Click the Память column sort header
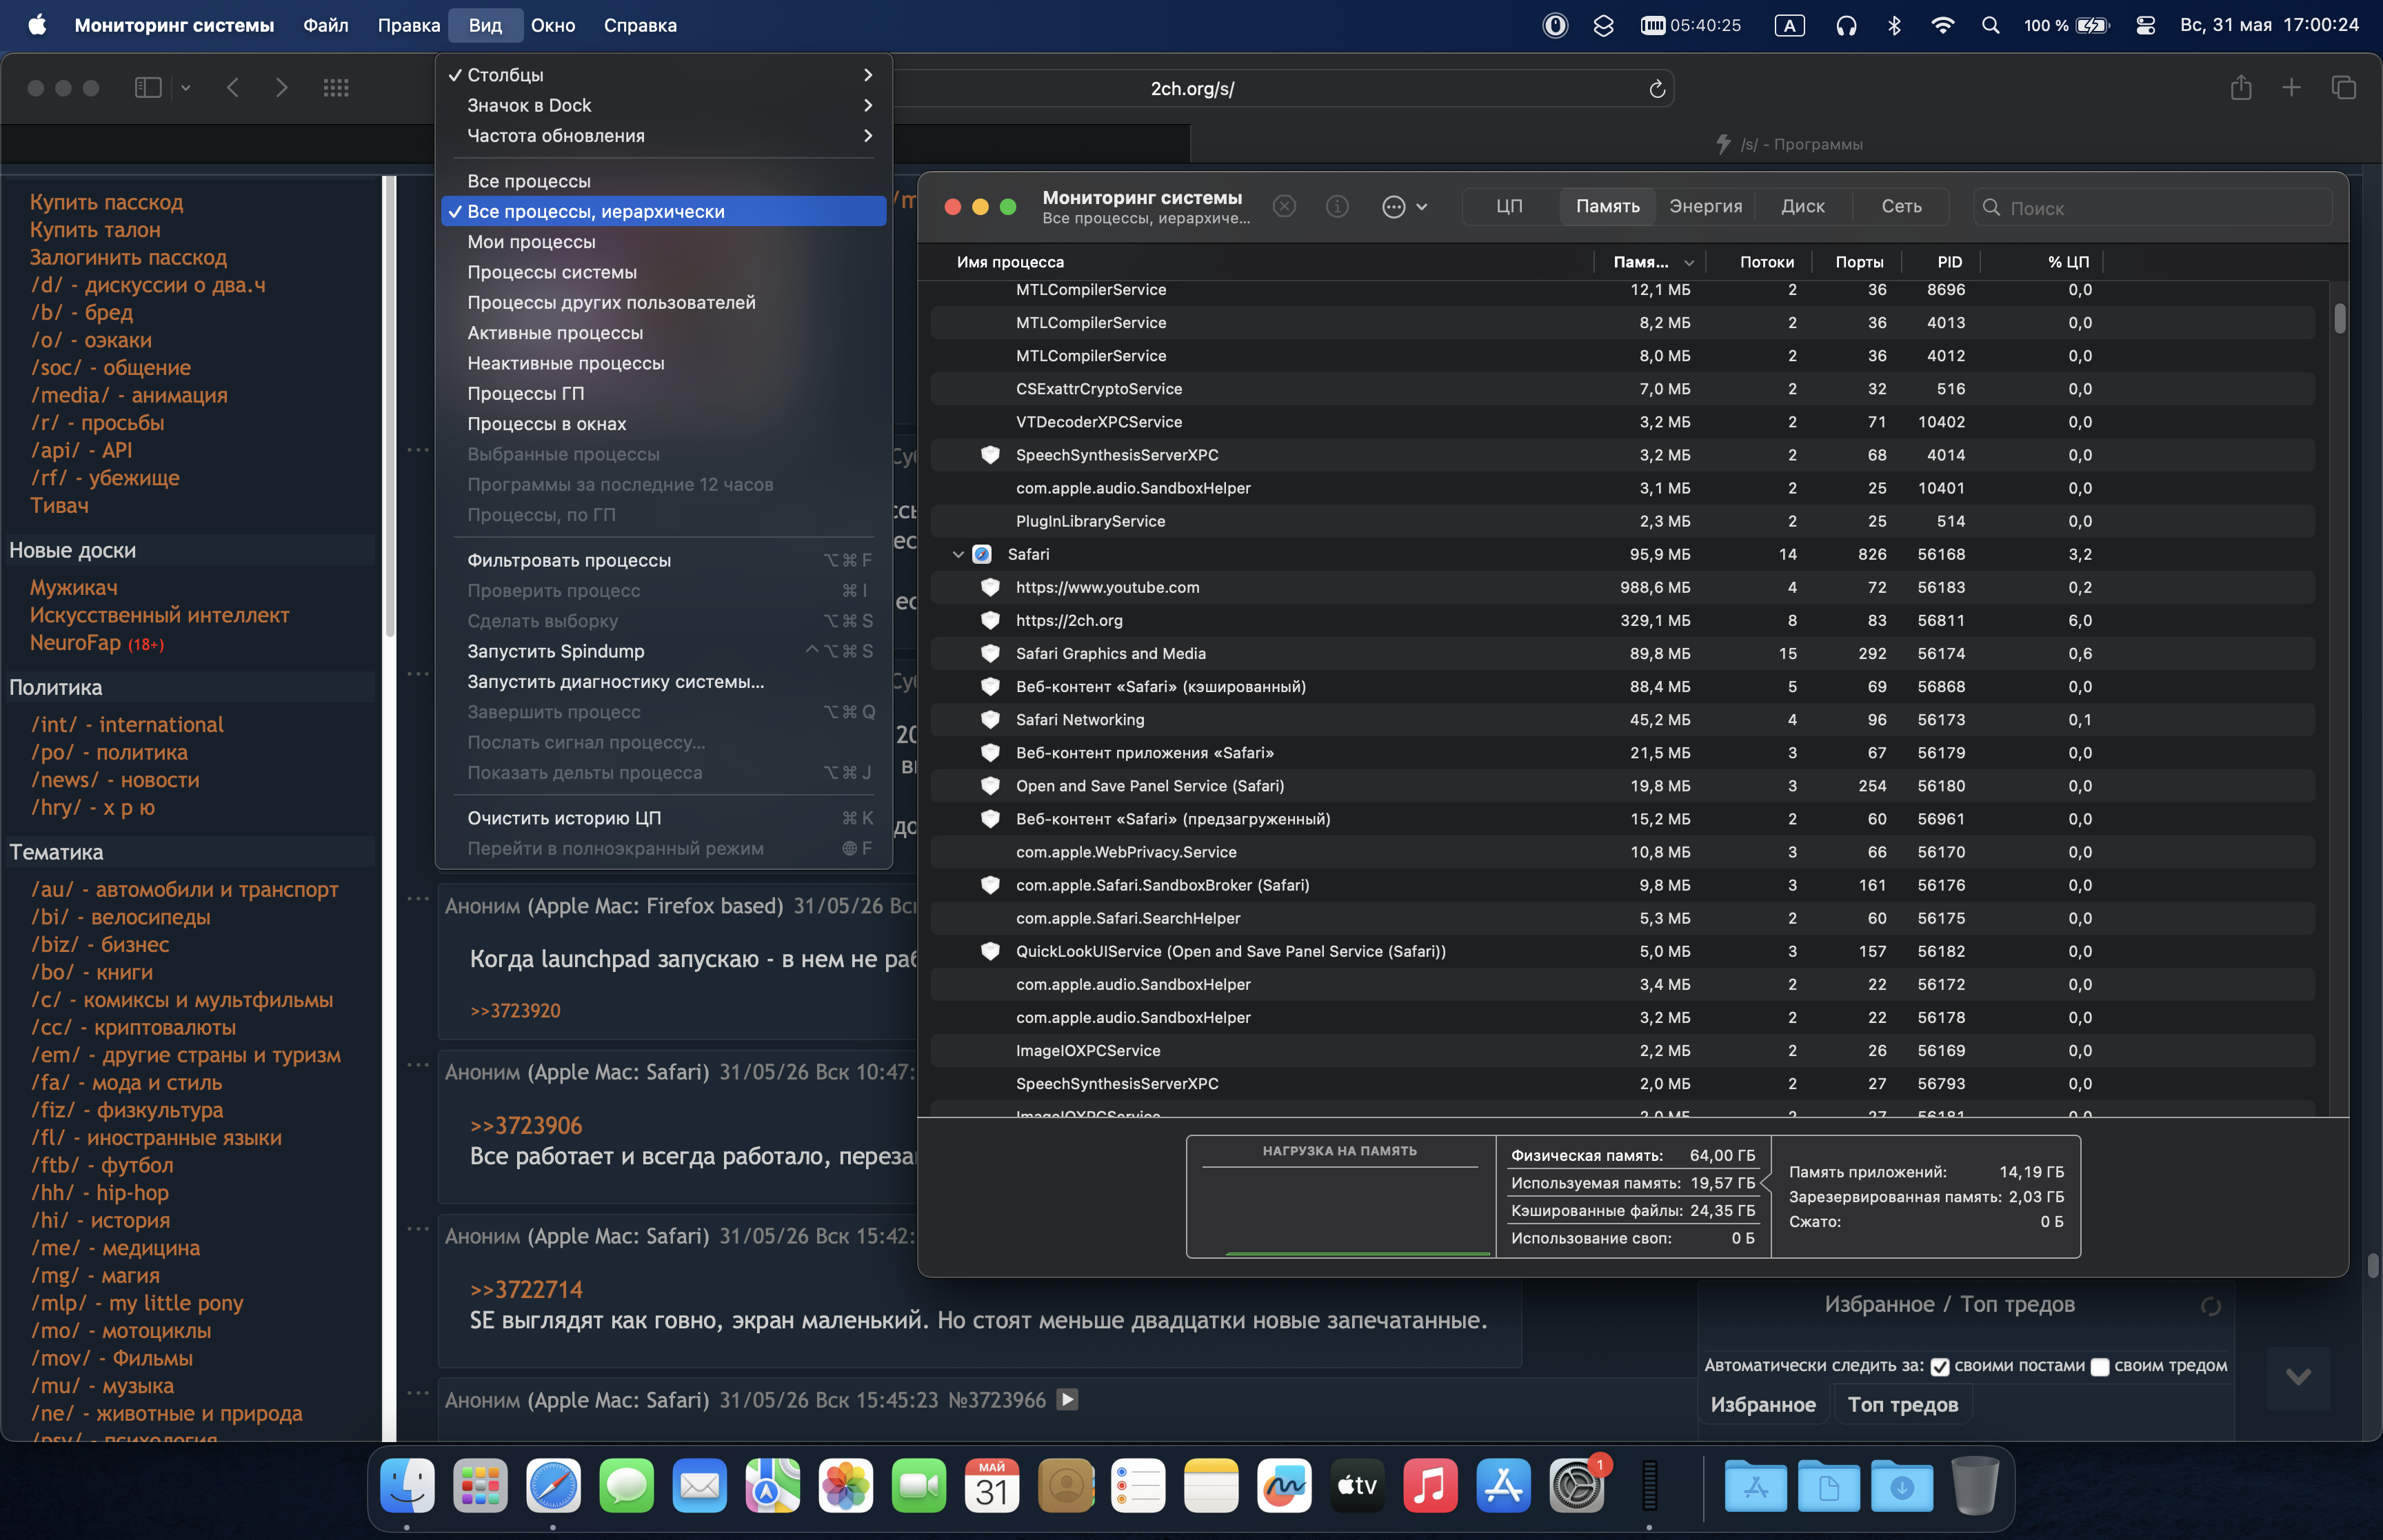The height and width of the screenshot is (1540, 2383). 1651,262
